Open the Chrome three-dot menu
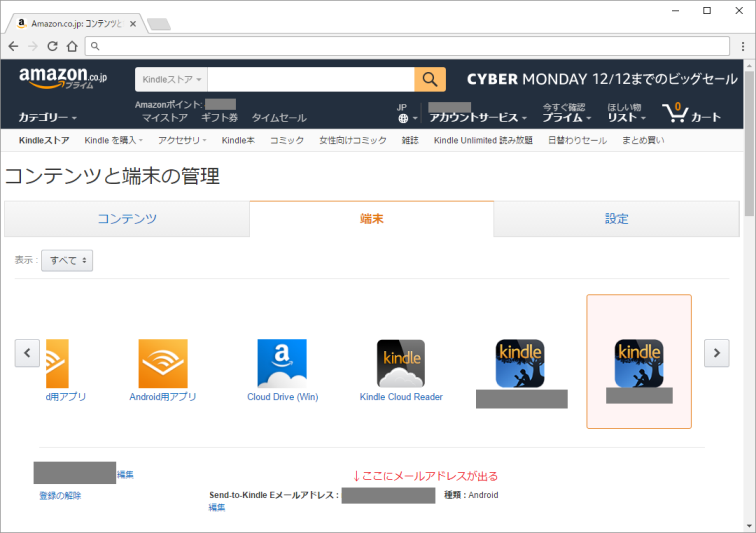The width and height of the screenshot is (756, 533). pos(743,46)
